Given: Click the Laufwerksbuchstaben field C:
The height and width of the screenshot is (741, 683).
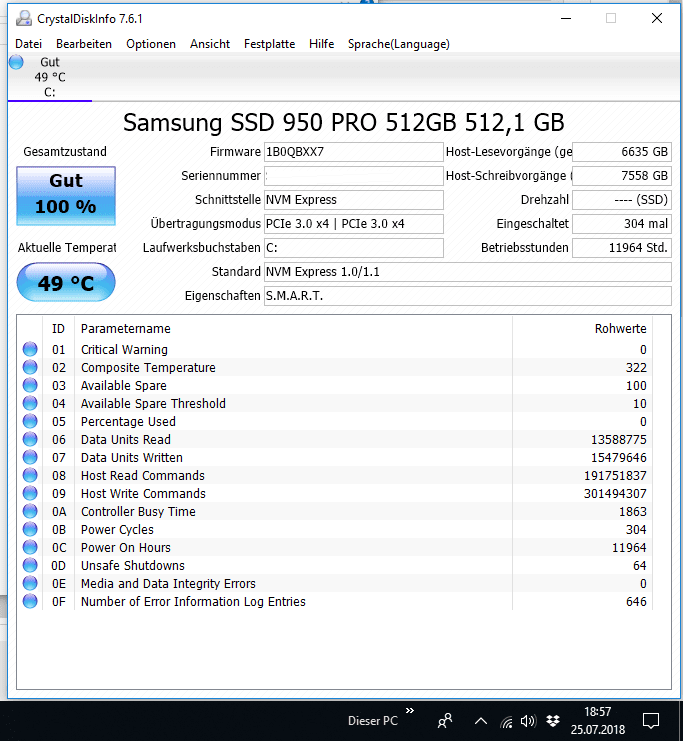Looking at the screenshot, I should 354,248.
